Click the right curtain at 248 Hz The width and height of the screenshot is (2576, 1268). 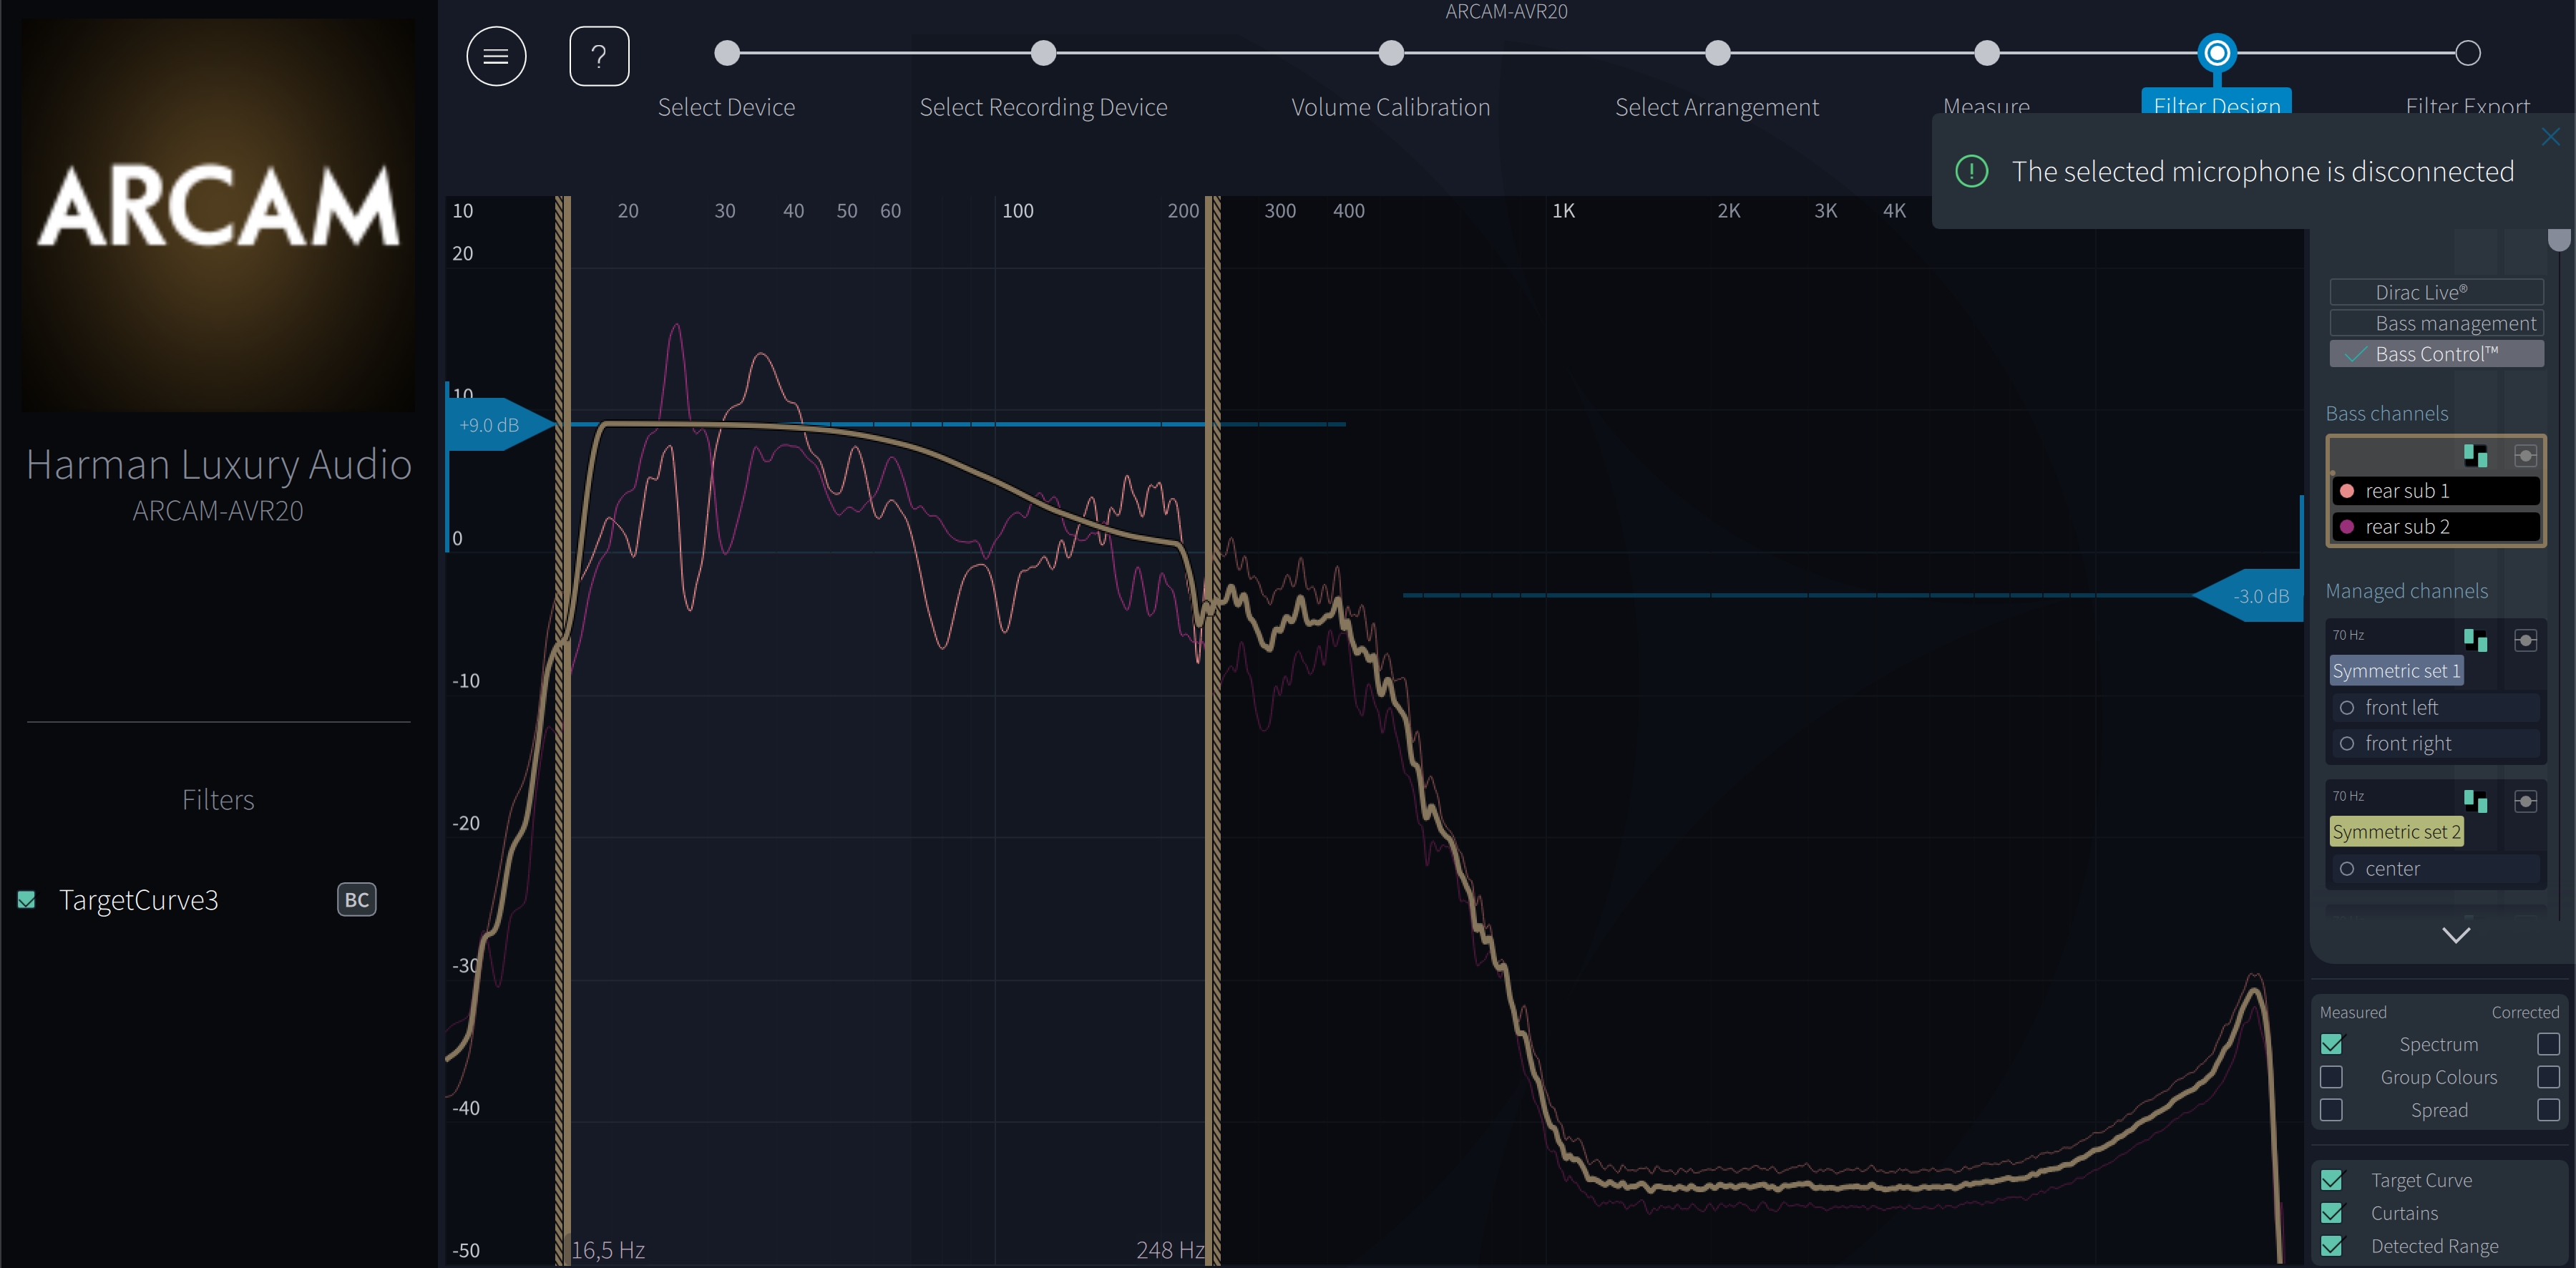tap(1213, 730)
